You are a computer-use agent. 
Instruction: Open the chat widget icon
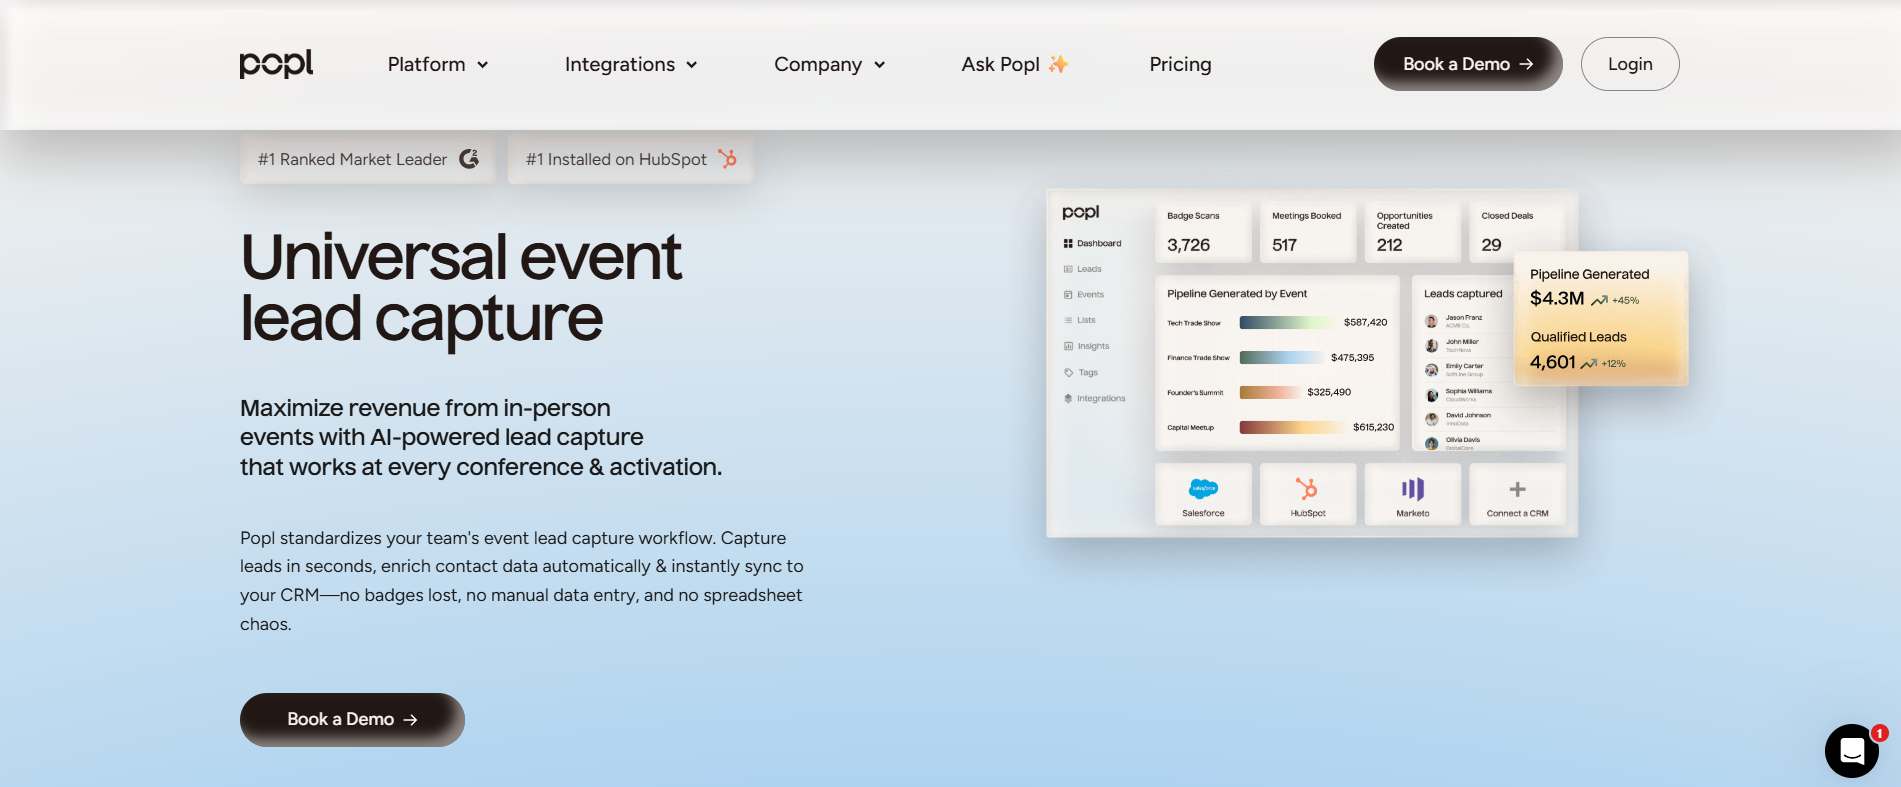coord(1852,751)
